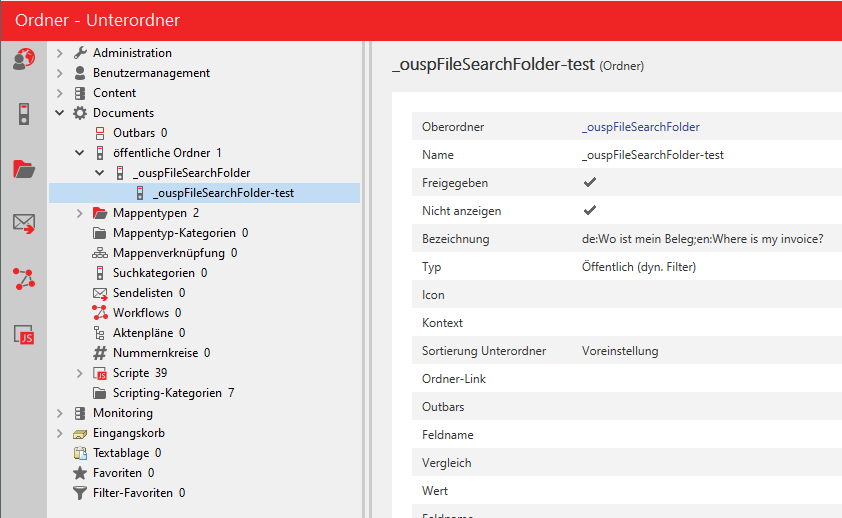
Task: Select the _ouspFileSearchFolder tree item label
Action: 192,173
